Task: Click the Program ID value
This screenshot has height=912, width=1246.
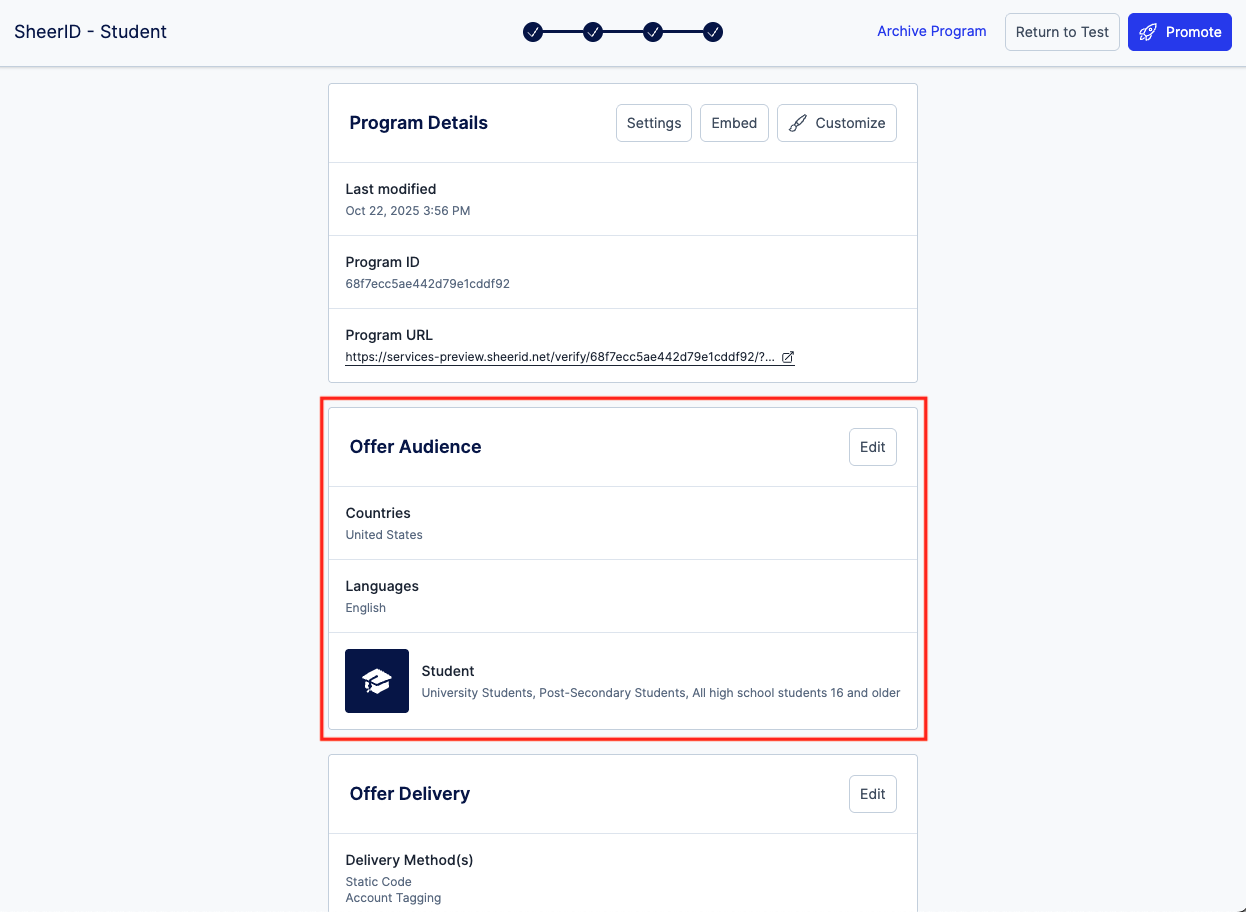Action: pyautogui.click(x=427, y=284)
